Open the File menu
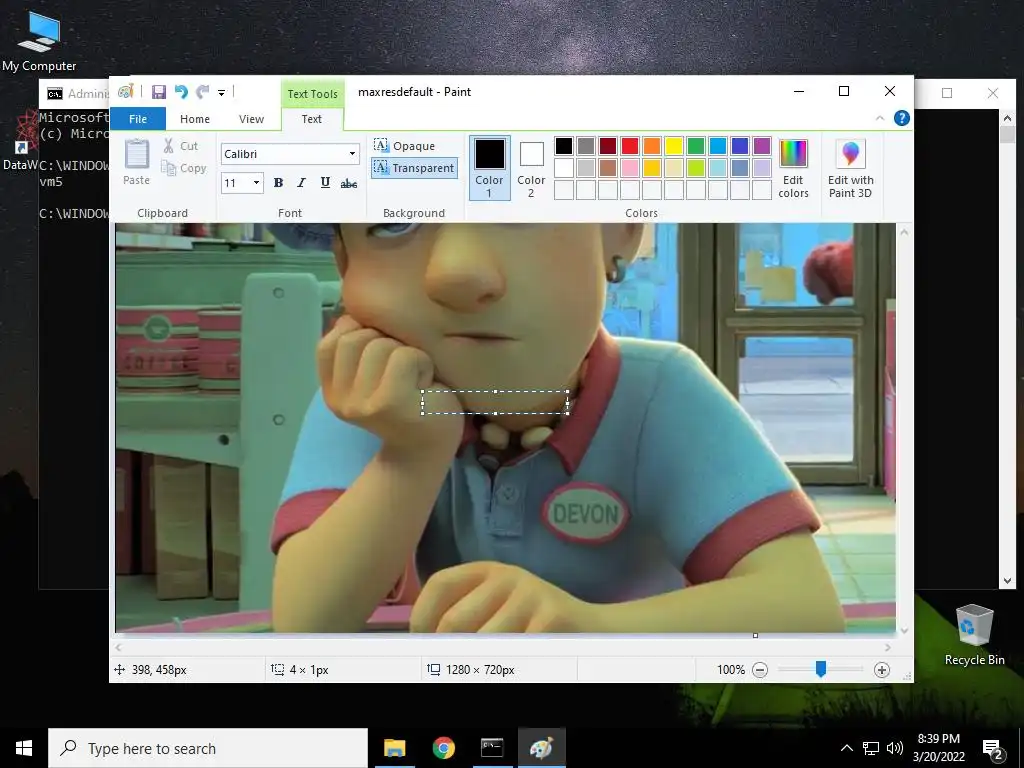The height and width of the screenshot is (768, 1024). click(x=138, y=119)
